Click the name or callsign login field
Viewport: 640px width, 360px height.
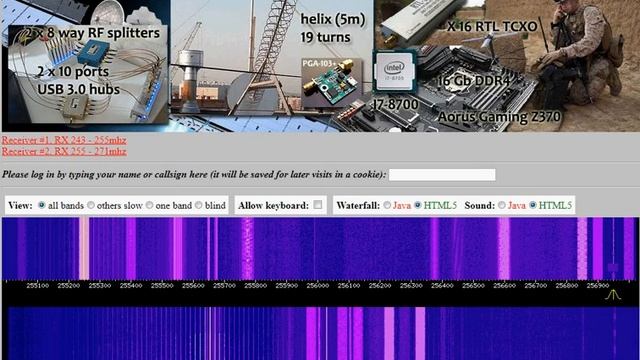442,175
